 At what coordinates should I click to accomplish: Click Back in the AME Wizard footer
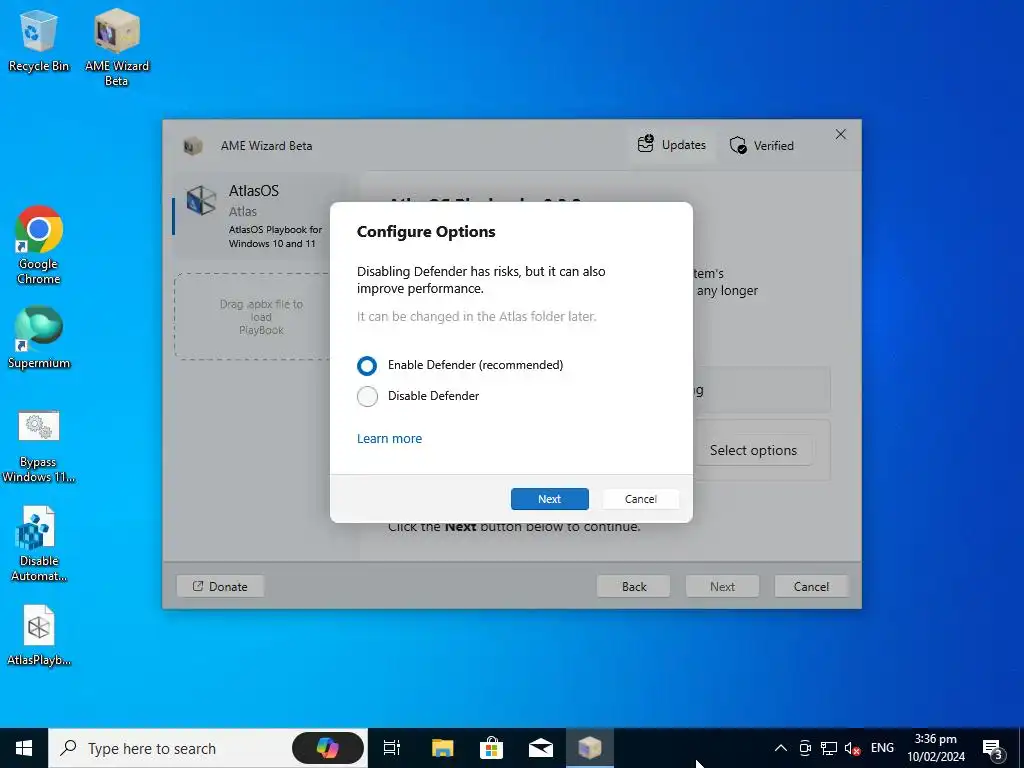coord(633,586)
